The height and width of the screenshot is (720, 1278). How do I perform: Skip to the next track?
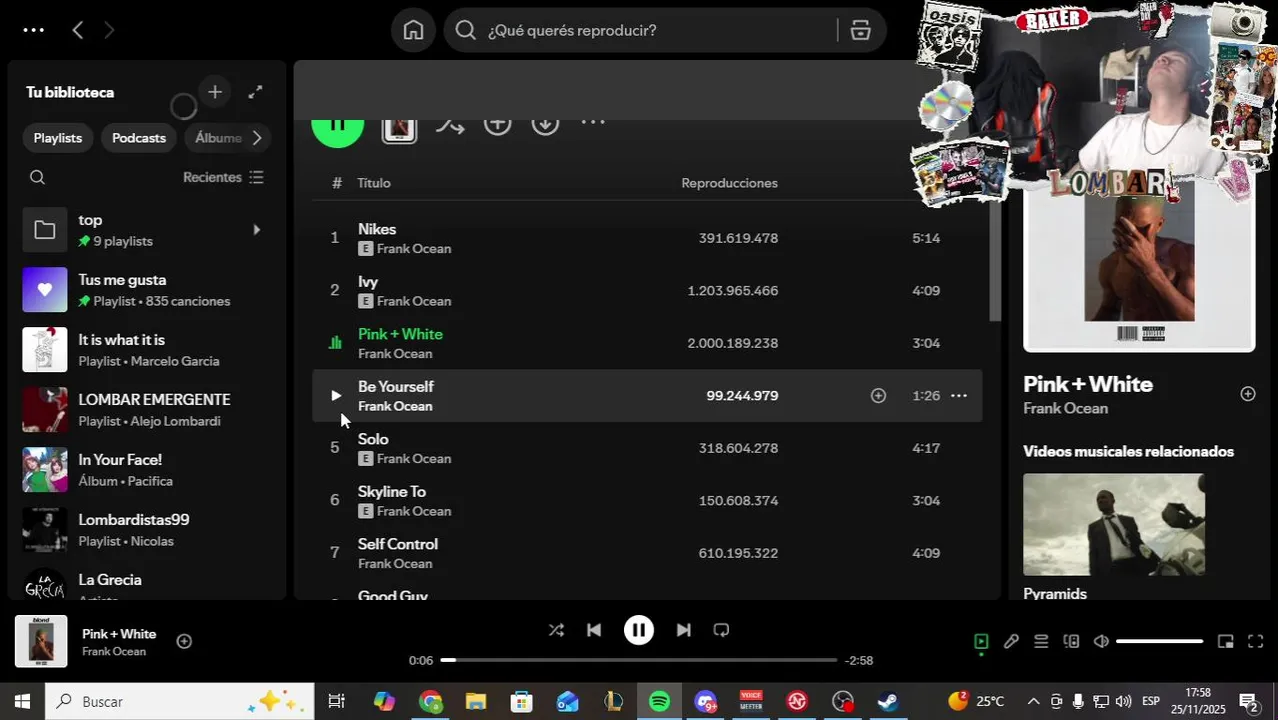click(684, 630)
